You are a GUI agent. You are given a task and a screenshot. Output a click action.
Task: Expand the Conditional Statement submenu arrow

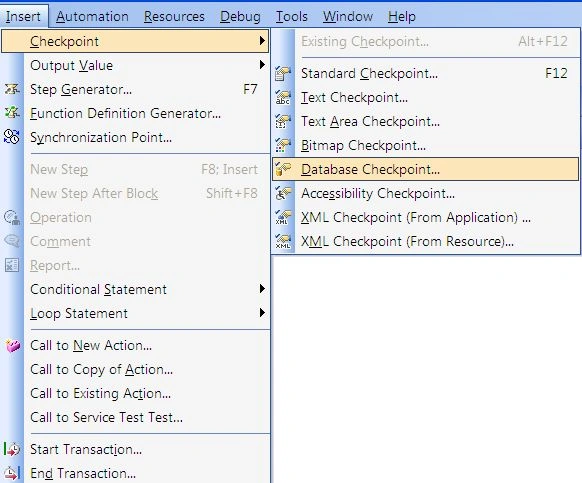[x=262, y=289]
